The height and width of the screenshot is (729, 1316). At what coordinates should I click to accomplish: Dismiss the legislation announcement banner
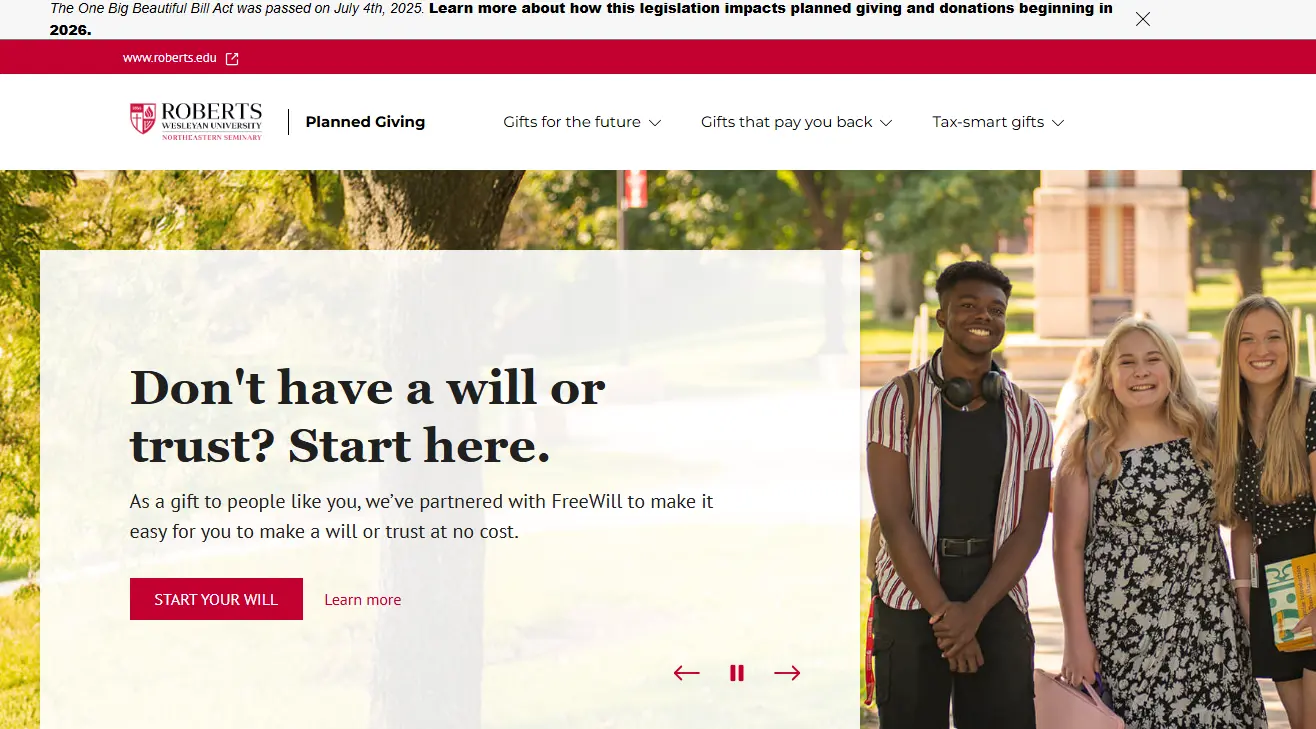1143,19
